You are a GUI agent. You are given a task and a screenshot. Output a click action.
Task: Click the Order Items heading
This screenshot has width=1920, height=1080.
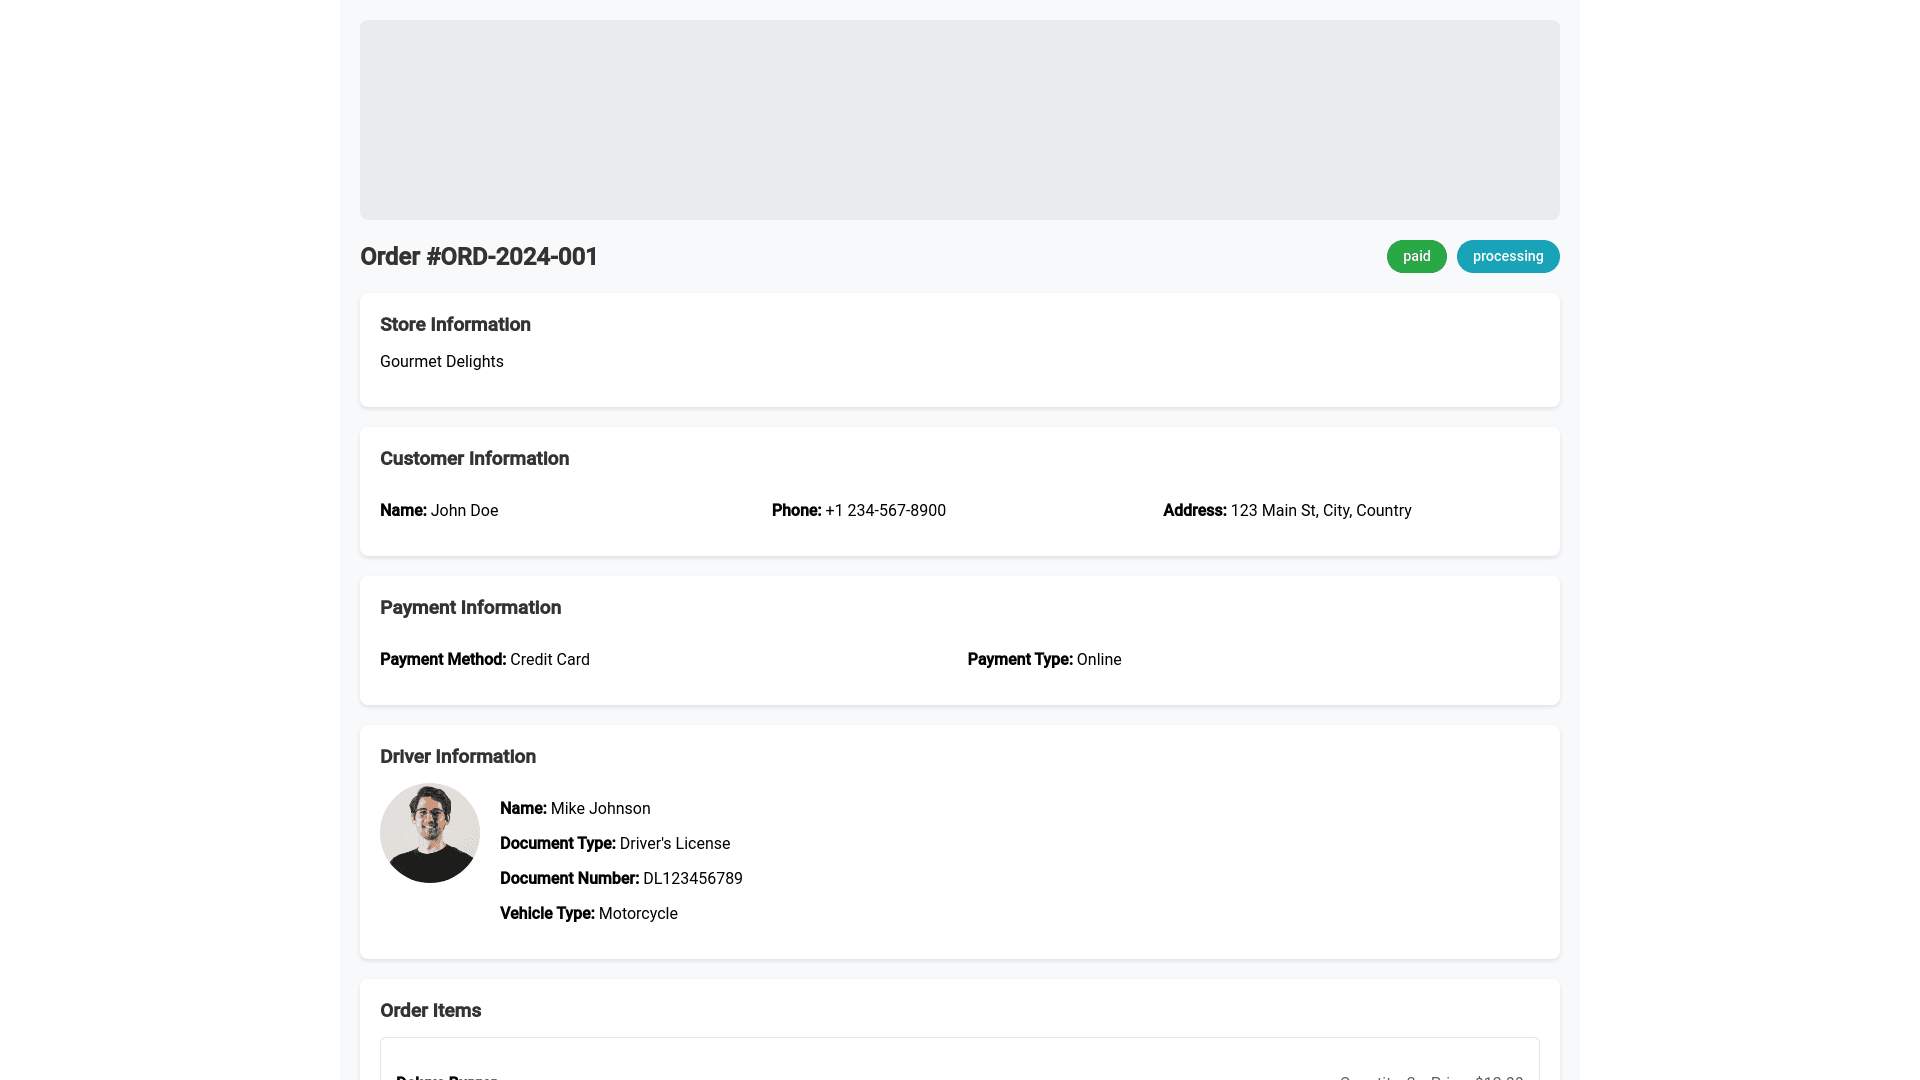[430, 1011]
